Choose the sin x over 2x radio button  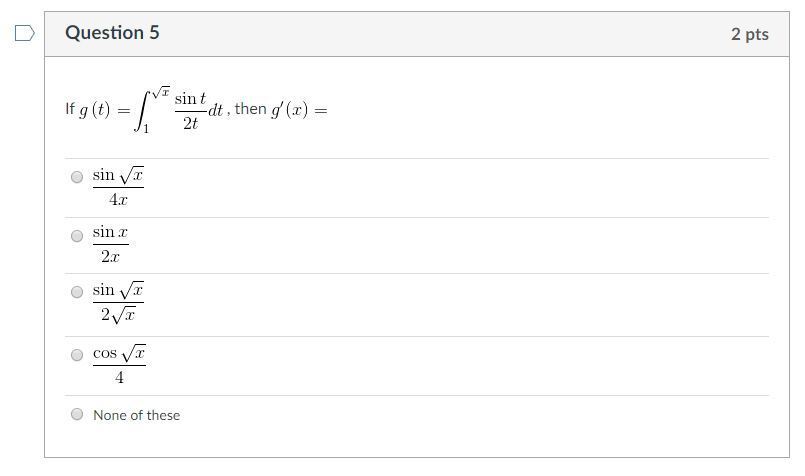point(77,237)
